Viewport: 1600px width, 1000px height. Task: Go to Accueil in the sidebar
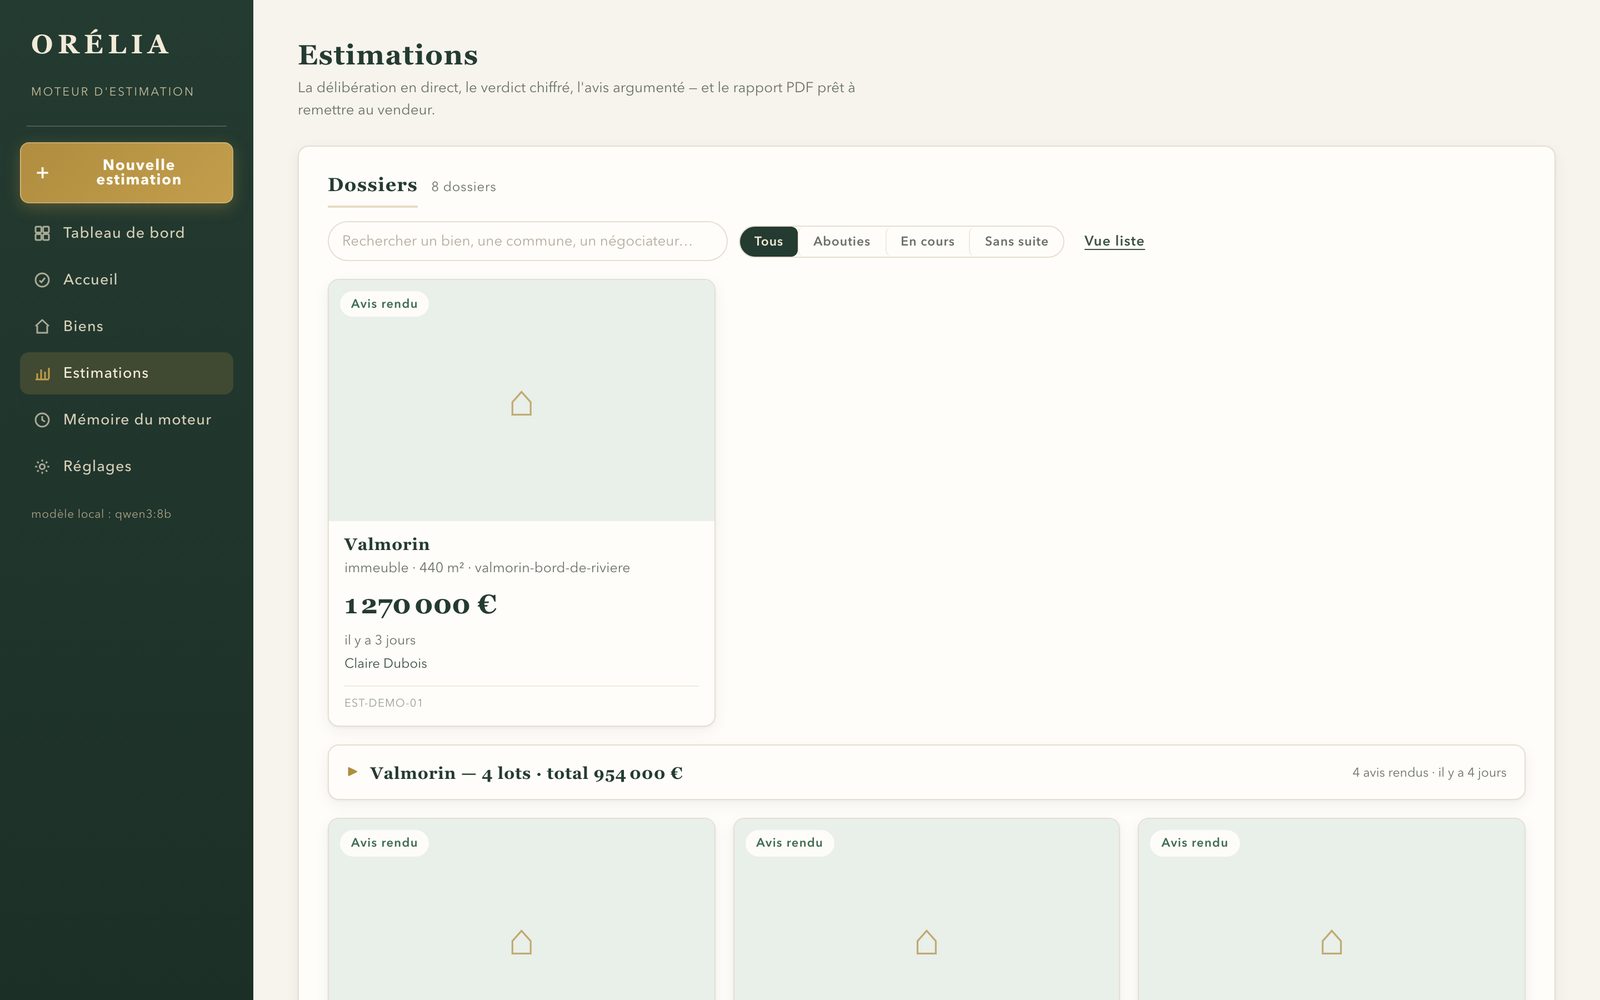point(126,280)
